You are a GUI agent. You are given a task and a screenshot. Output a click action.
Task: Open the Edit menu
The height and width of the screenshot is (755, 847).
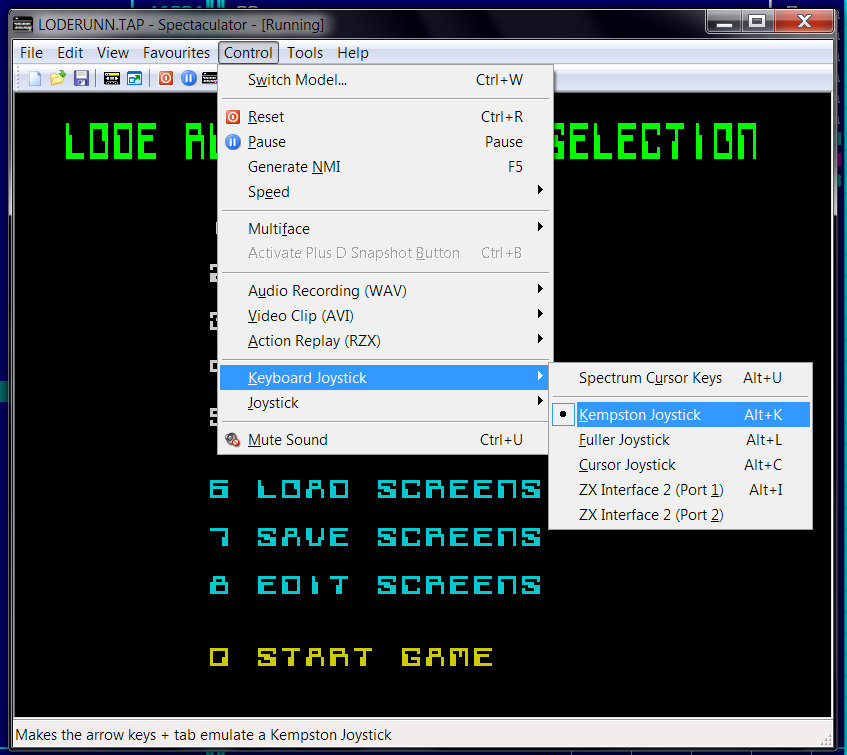tap(70, 53)
